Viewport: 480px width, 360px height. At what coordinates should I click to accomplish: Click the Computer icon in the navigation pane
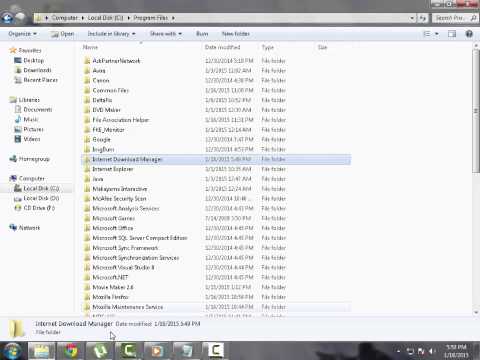coord(13,178)
